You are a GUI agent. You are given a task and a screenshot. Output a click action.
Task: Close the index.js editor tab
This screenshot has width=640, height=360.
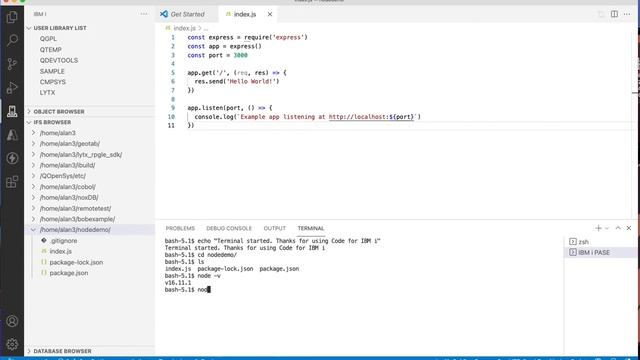[270, 14]
